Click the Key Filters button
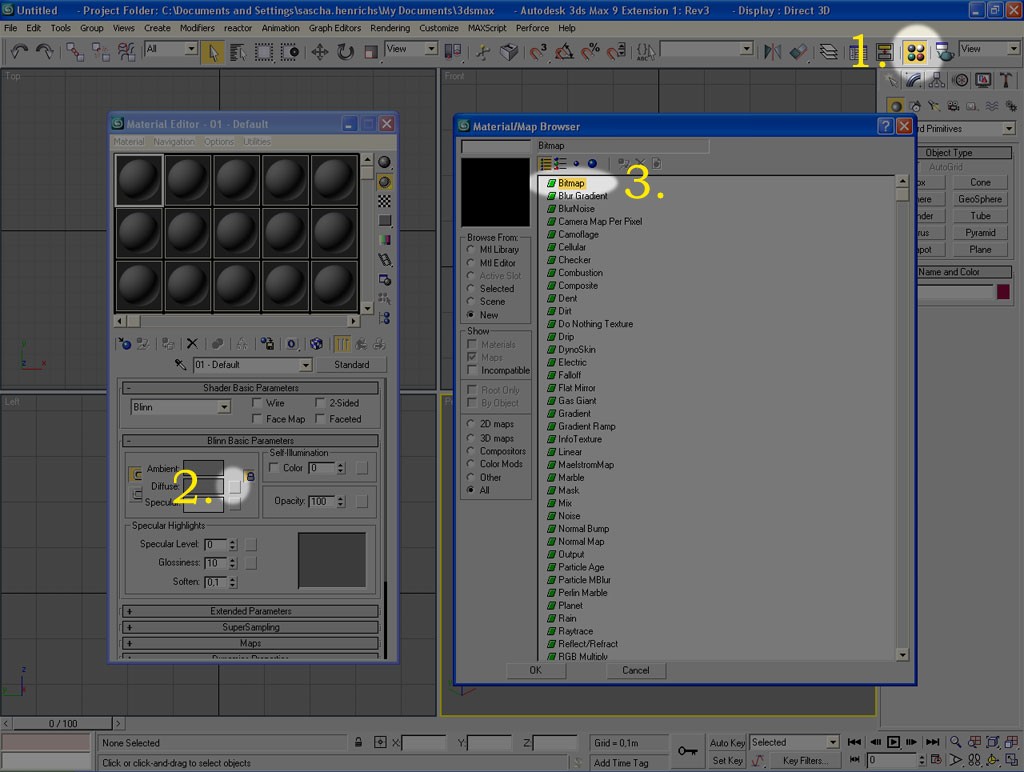This screenshot has height=772, width=1024. [805, 760]
